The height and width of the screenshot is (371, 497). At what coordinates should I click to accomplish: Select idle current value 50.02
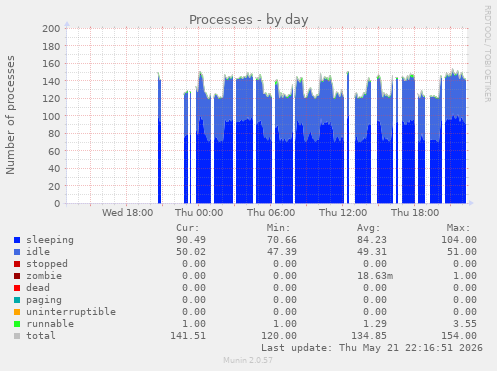pyautogui.click(x=191, y=252)
